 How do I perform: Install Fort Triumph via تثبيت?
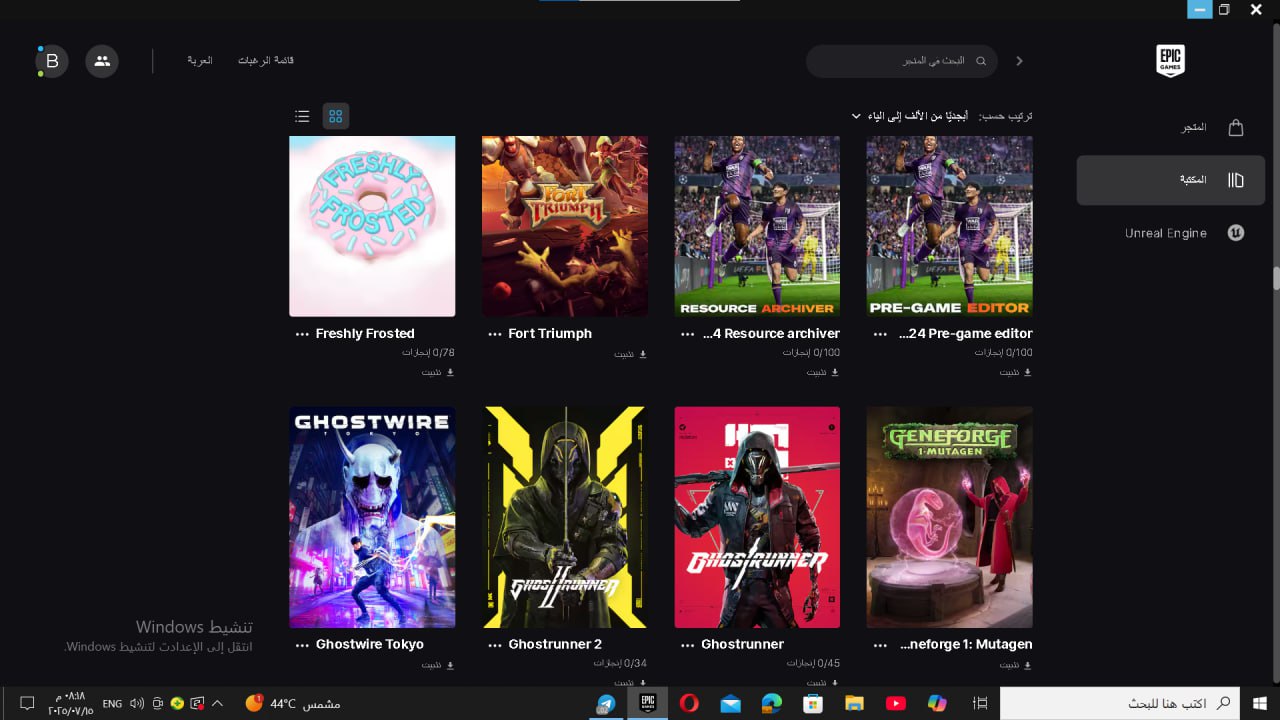click(630, 354)
